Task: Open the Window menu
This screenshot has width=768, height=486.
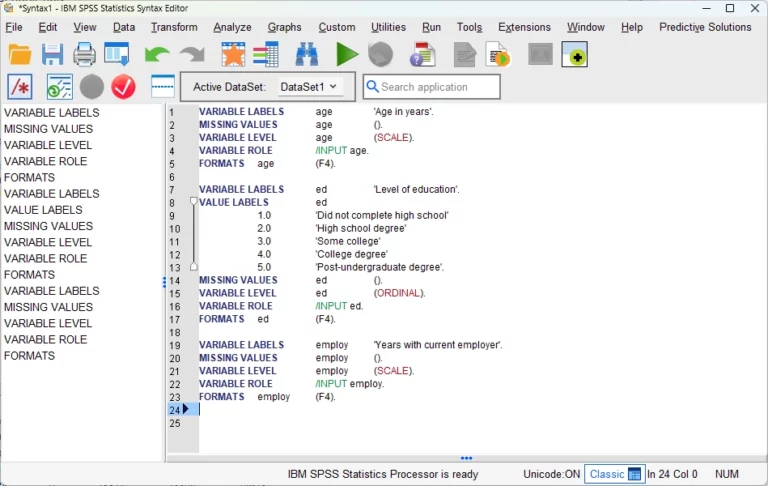Action: tap(585, 27)
